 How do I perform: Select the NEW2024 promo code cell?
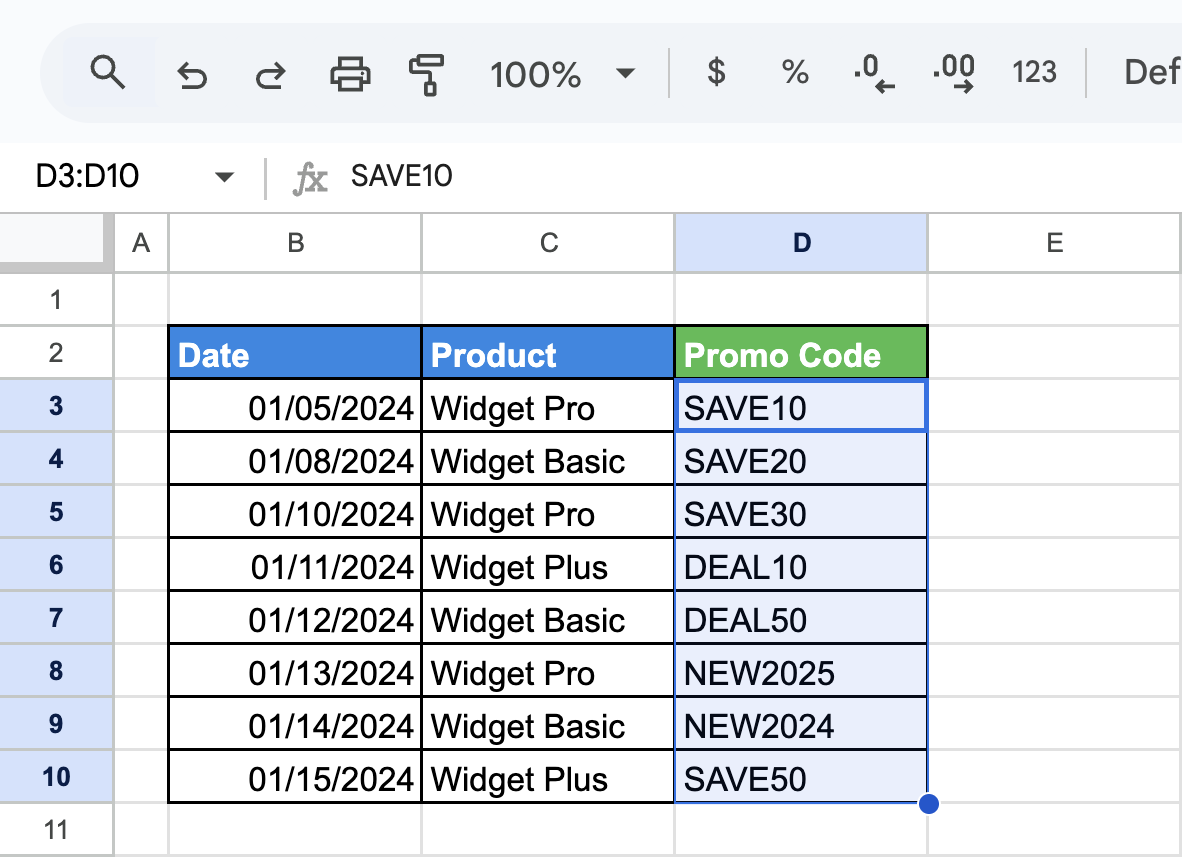(x=801, y=724)
